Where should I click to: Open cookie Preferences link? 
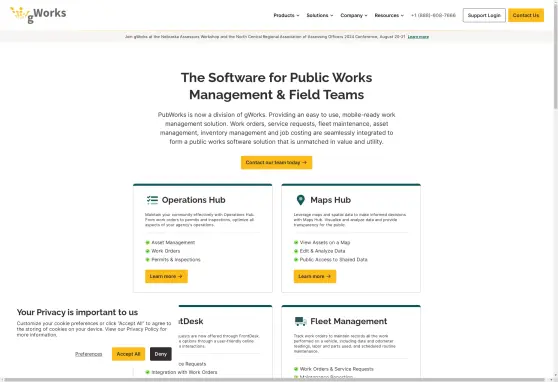click(x=89, y=354)
